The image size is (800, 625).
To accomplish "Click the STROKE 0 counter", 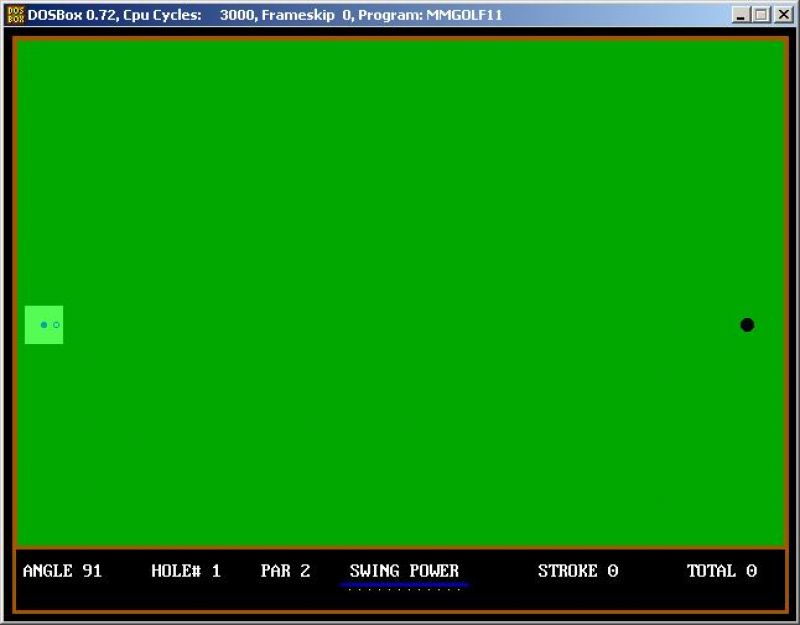I will point(578,570).
